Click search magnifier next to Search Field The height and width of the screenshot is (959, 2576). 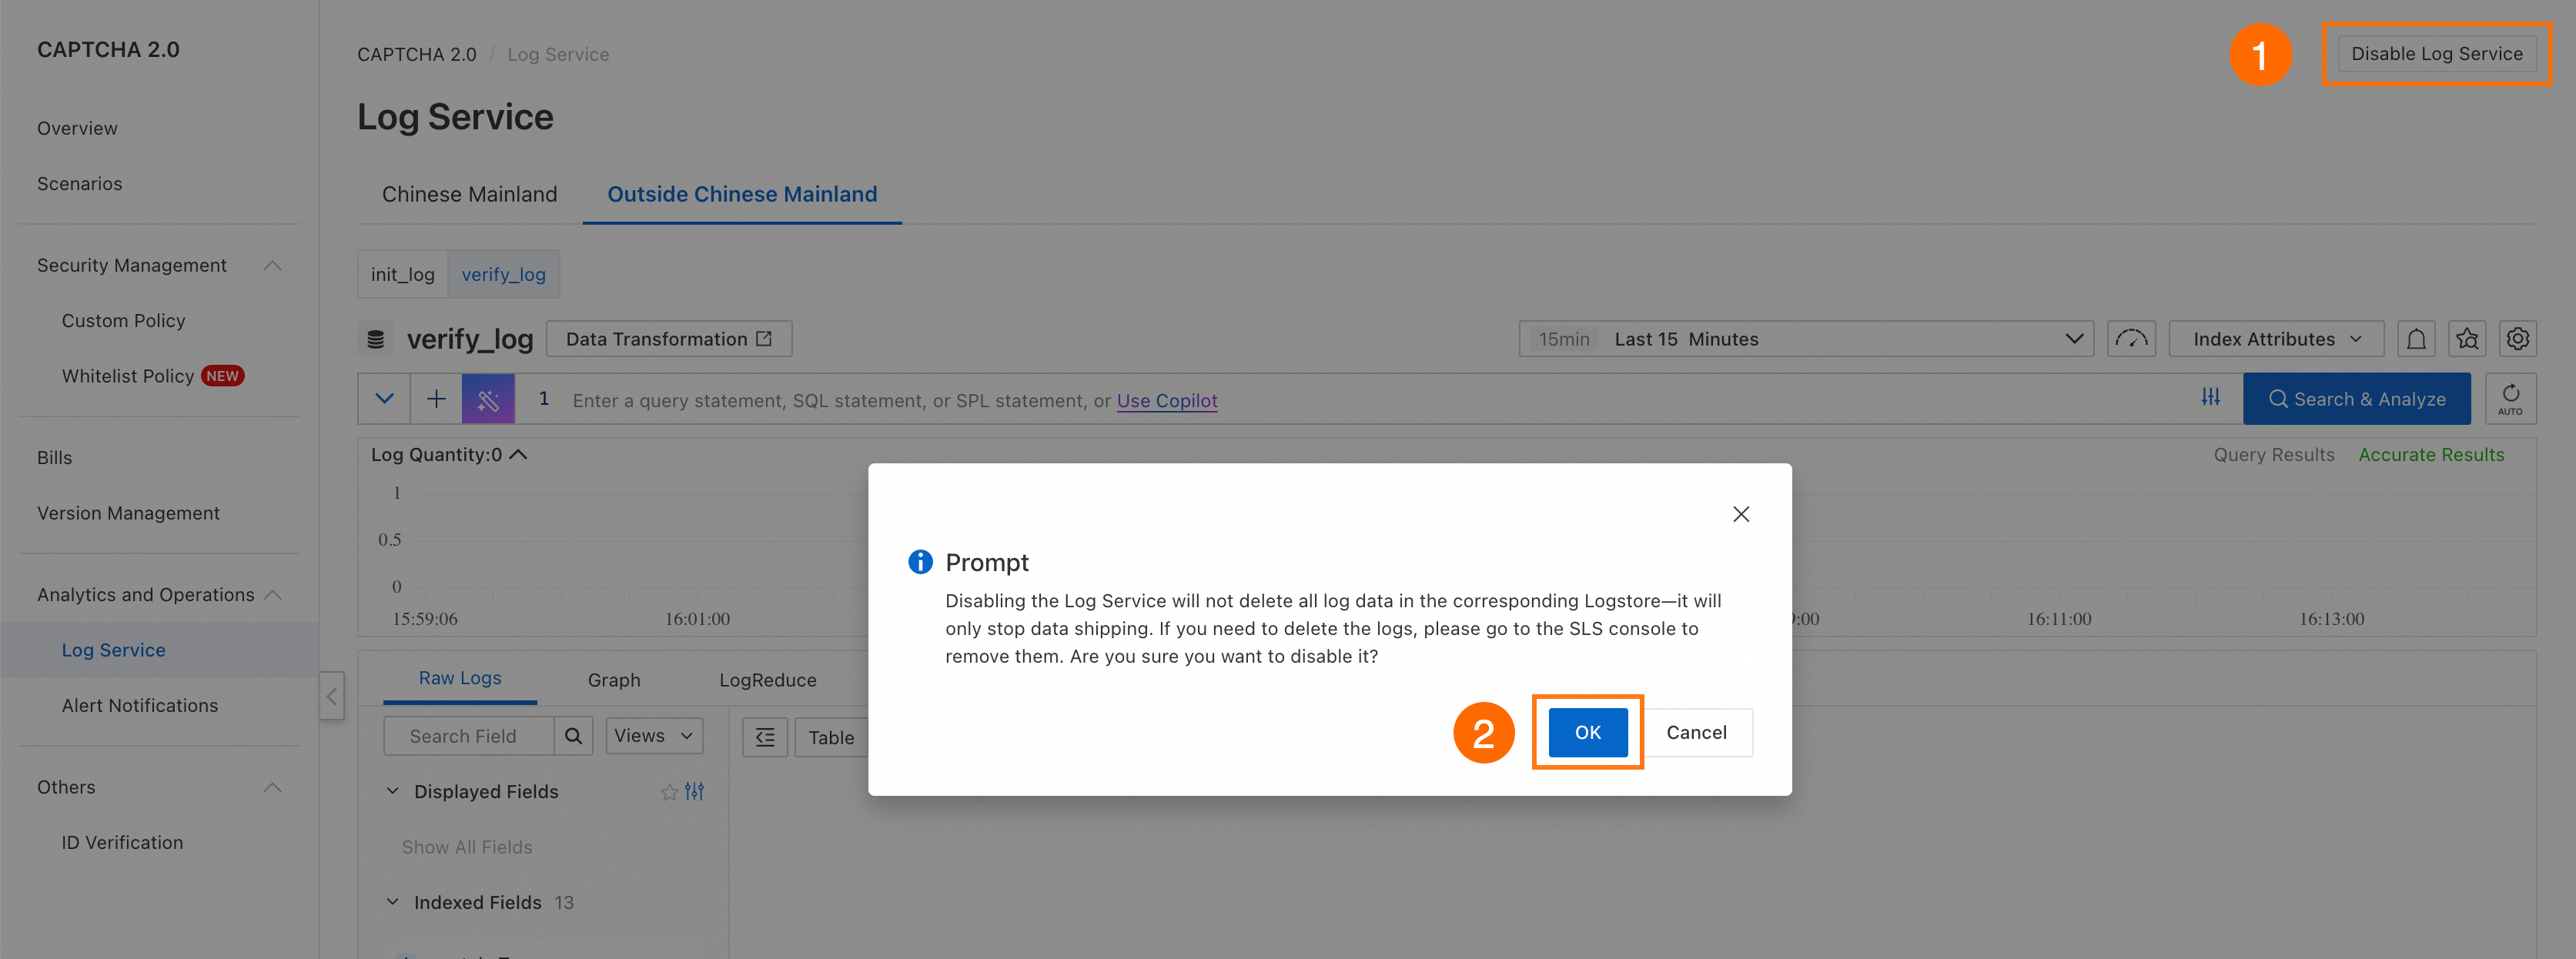coord(573,736)
